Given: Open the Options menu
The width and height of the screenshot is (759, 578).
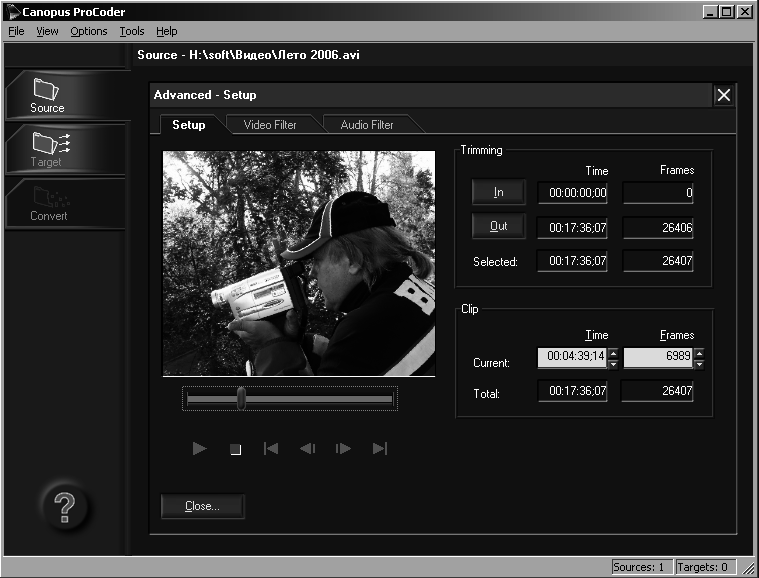Looking at the screenshot, I should pyautogui.click(x=89, y=31).
